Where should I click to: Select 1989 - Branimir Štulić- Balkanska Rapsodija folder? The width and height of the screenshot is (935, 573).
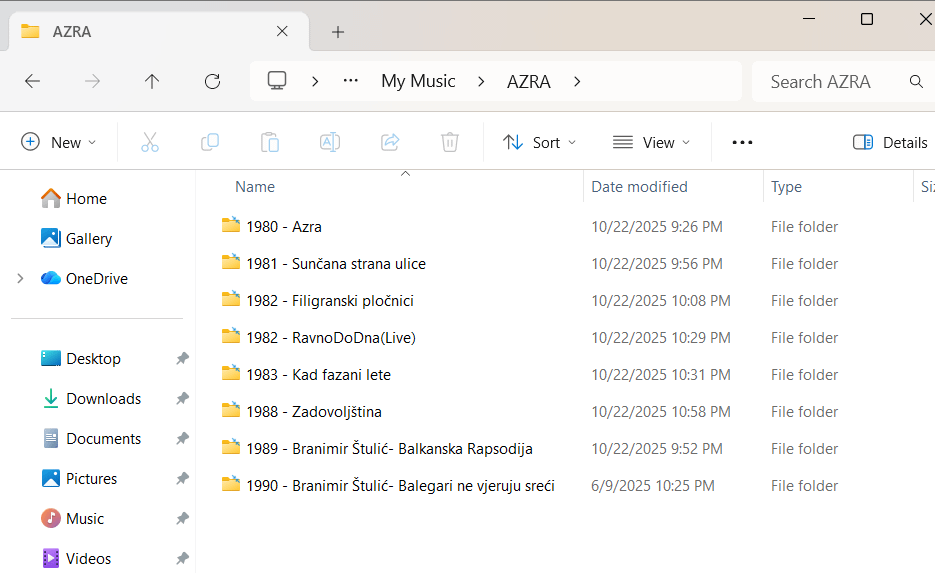click(389, 448)
